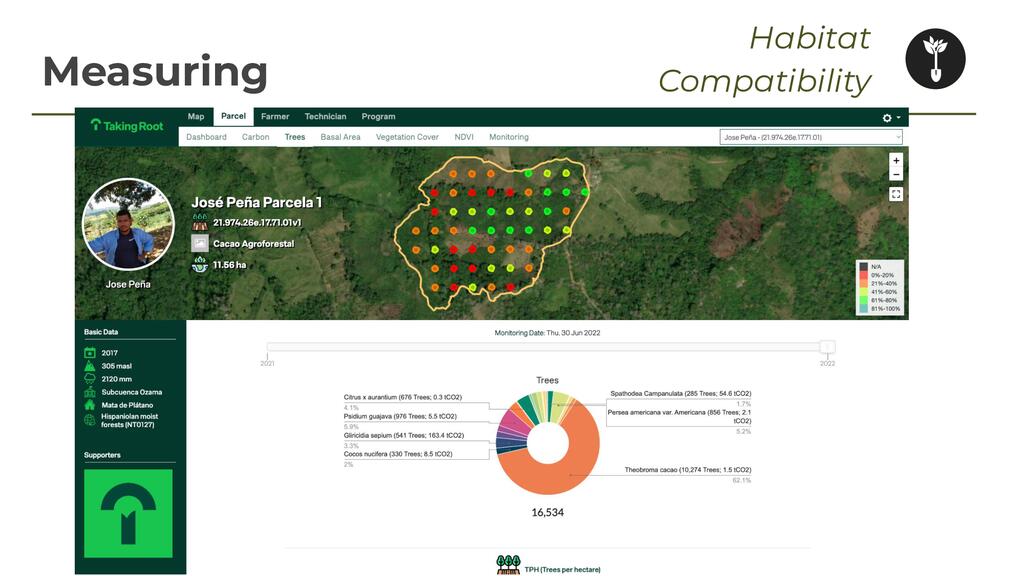Image resolution: width=1024 pixels, height=576 pixels.
Task: Open the Technician tab
Action: point(325,117)
